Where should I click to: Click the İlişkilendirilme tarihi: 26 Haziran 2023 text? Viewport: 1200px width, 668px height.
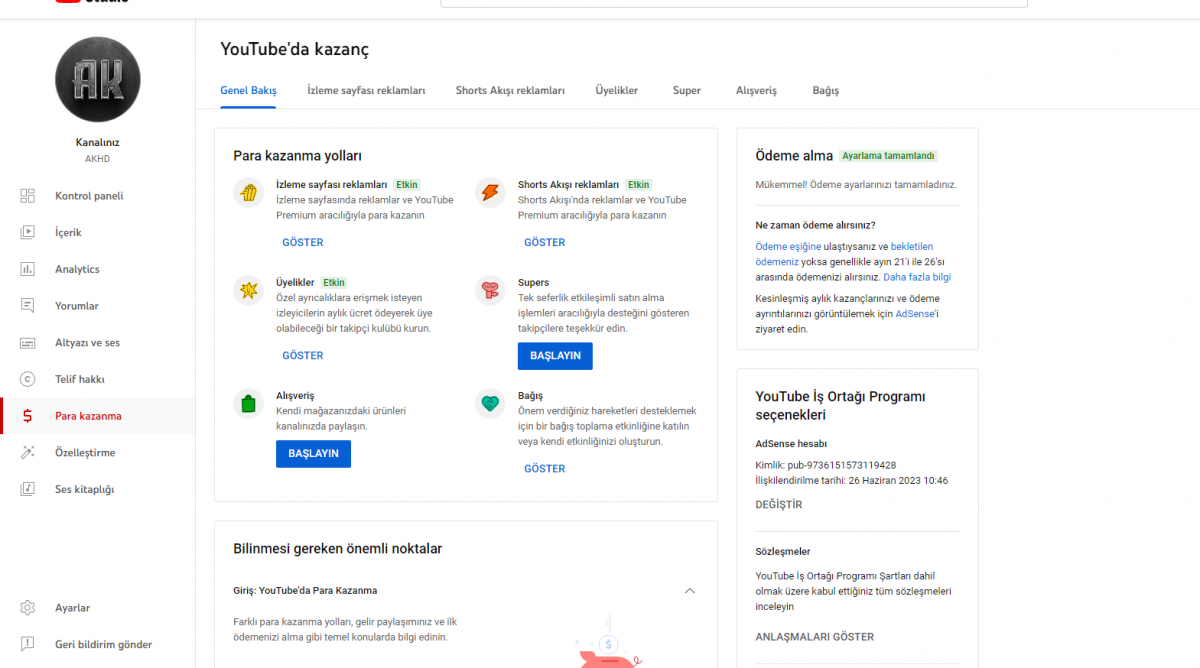pos(852,481)
